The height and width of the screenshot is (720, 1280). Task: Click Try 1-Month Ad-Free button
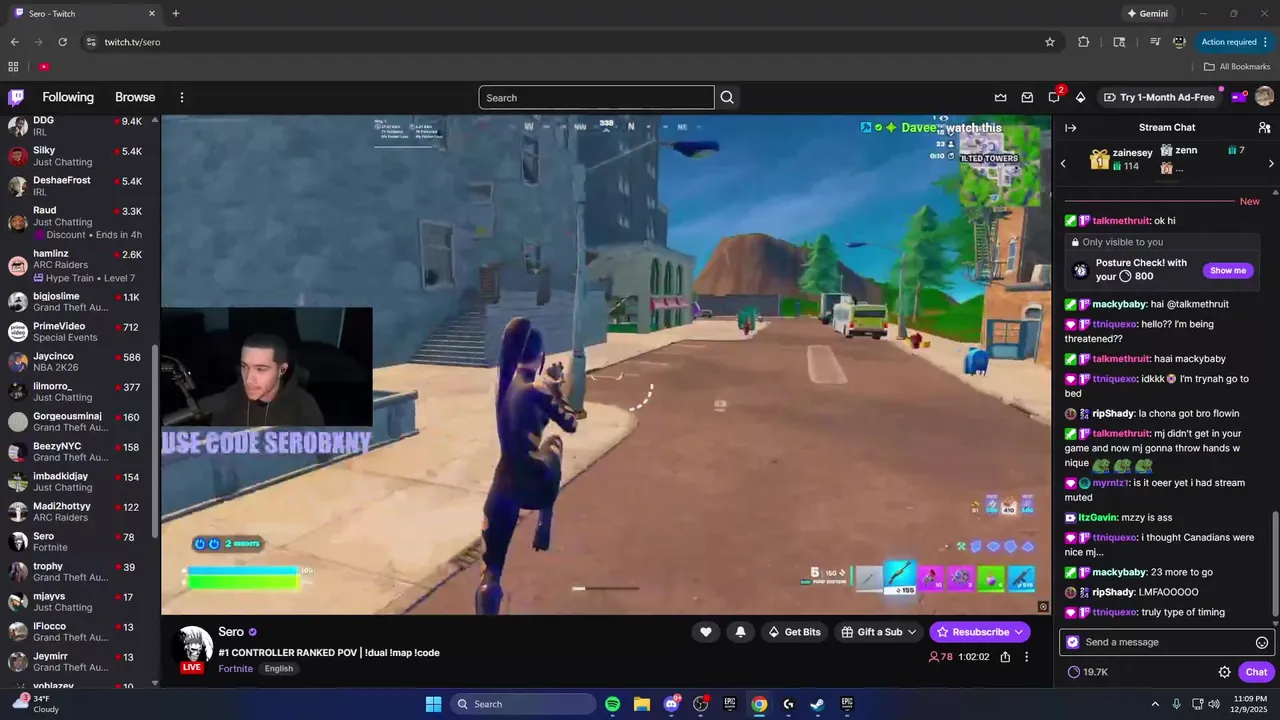coord(1159,97)
